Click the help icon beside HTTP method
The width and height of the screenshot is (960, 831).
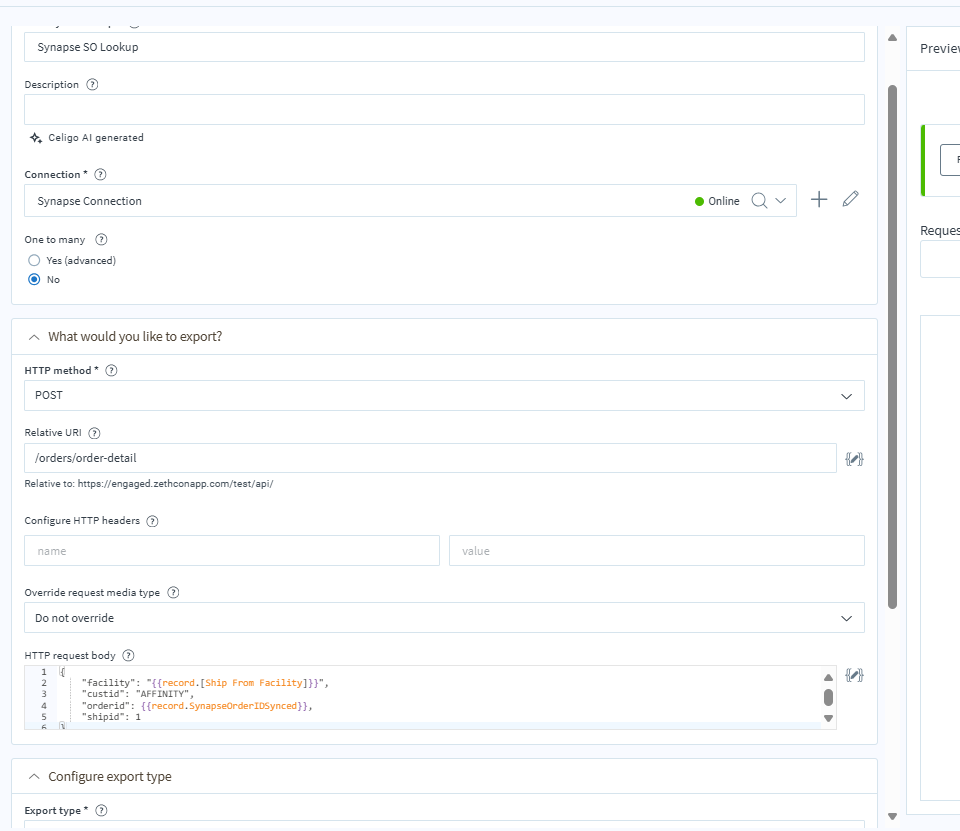click(x=111, y=370)
